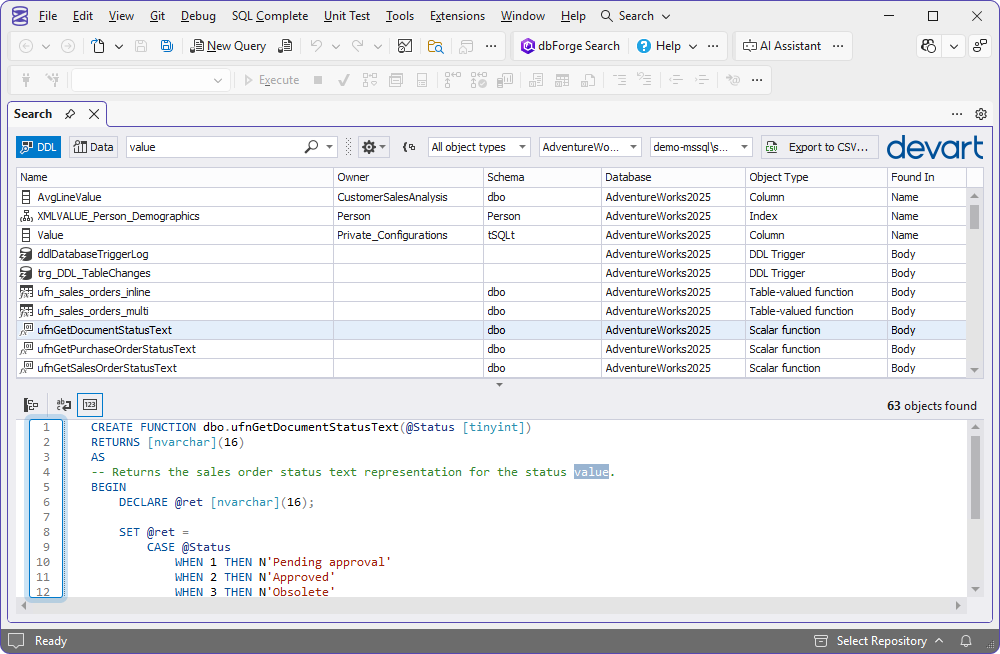Open the AI Assistant
This screenshot has width=1000, height=654.
[781, 46]
